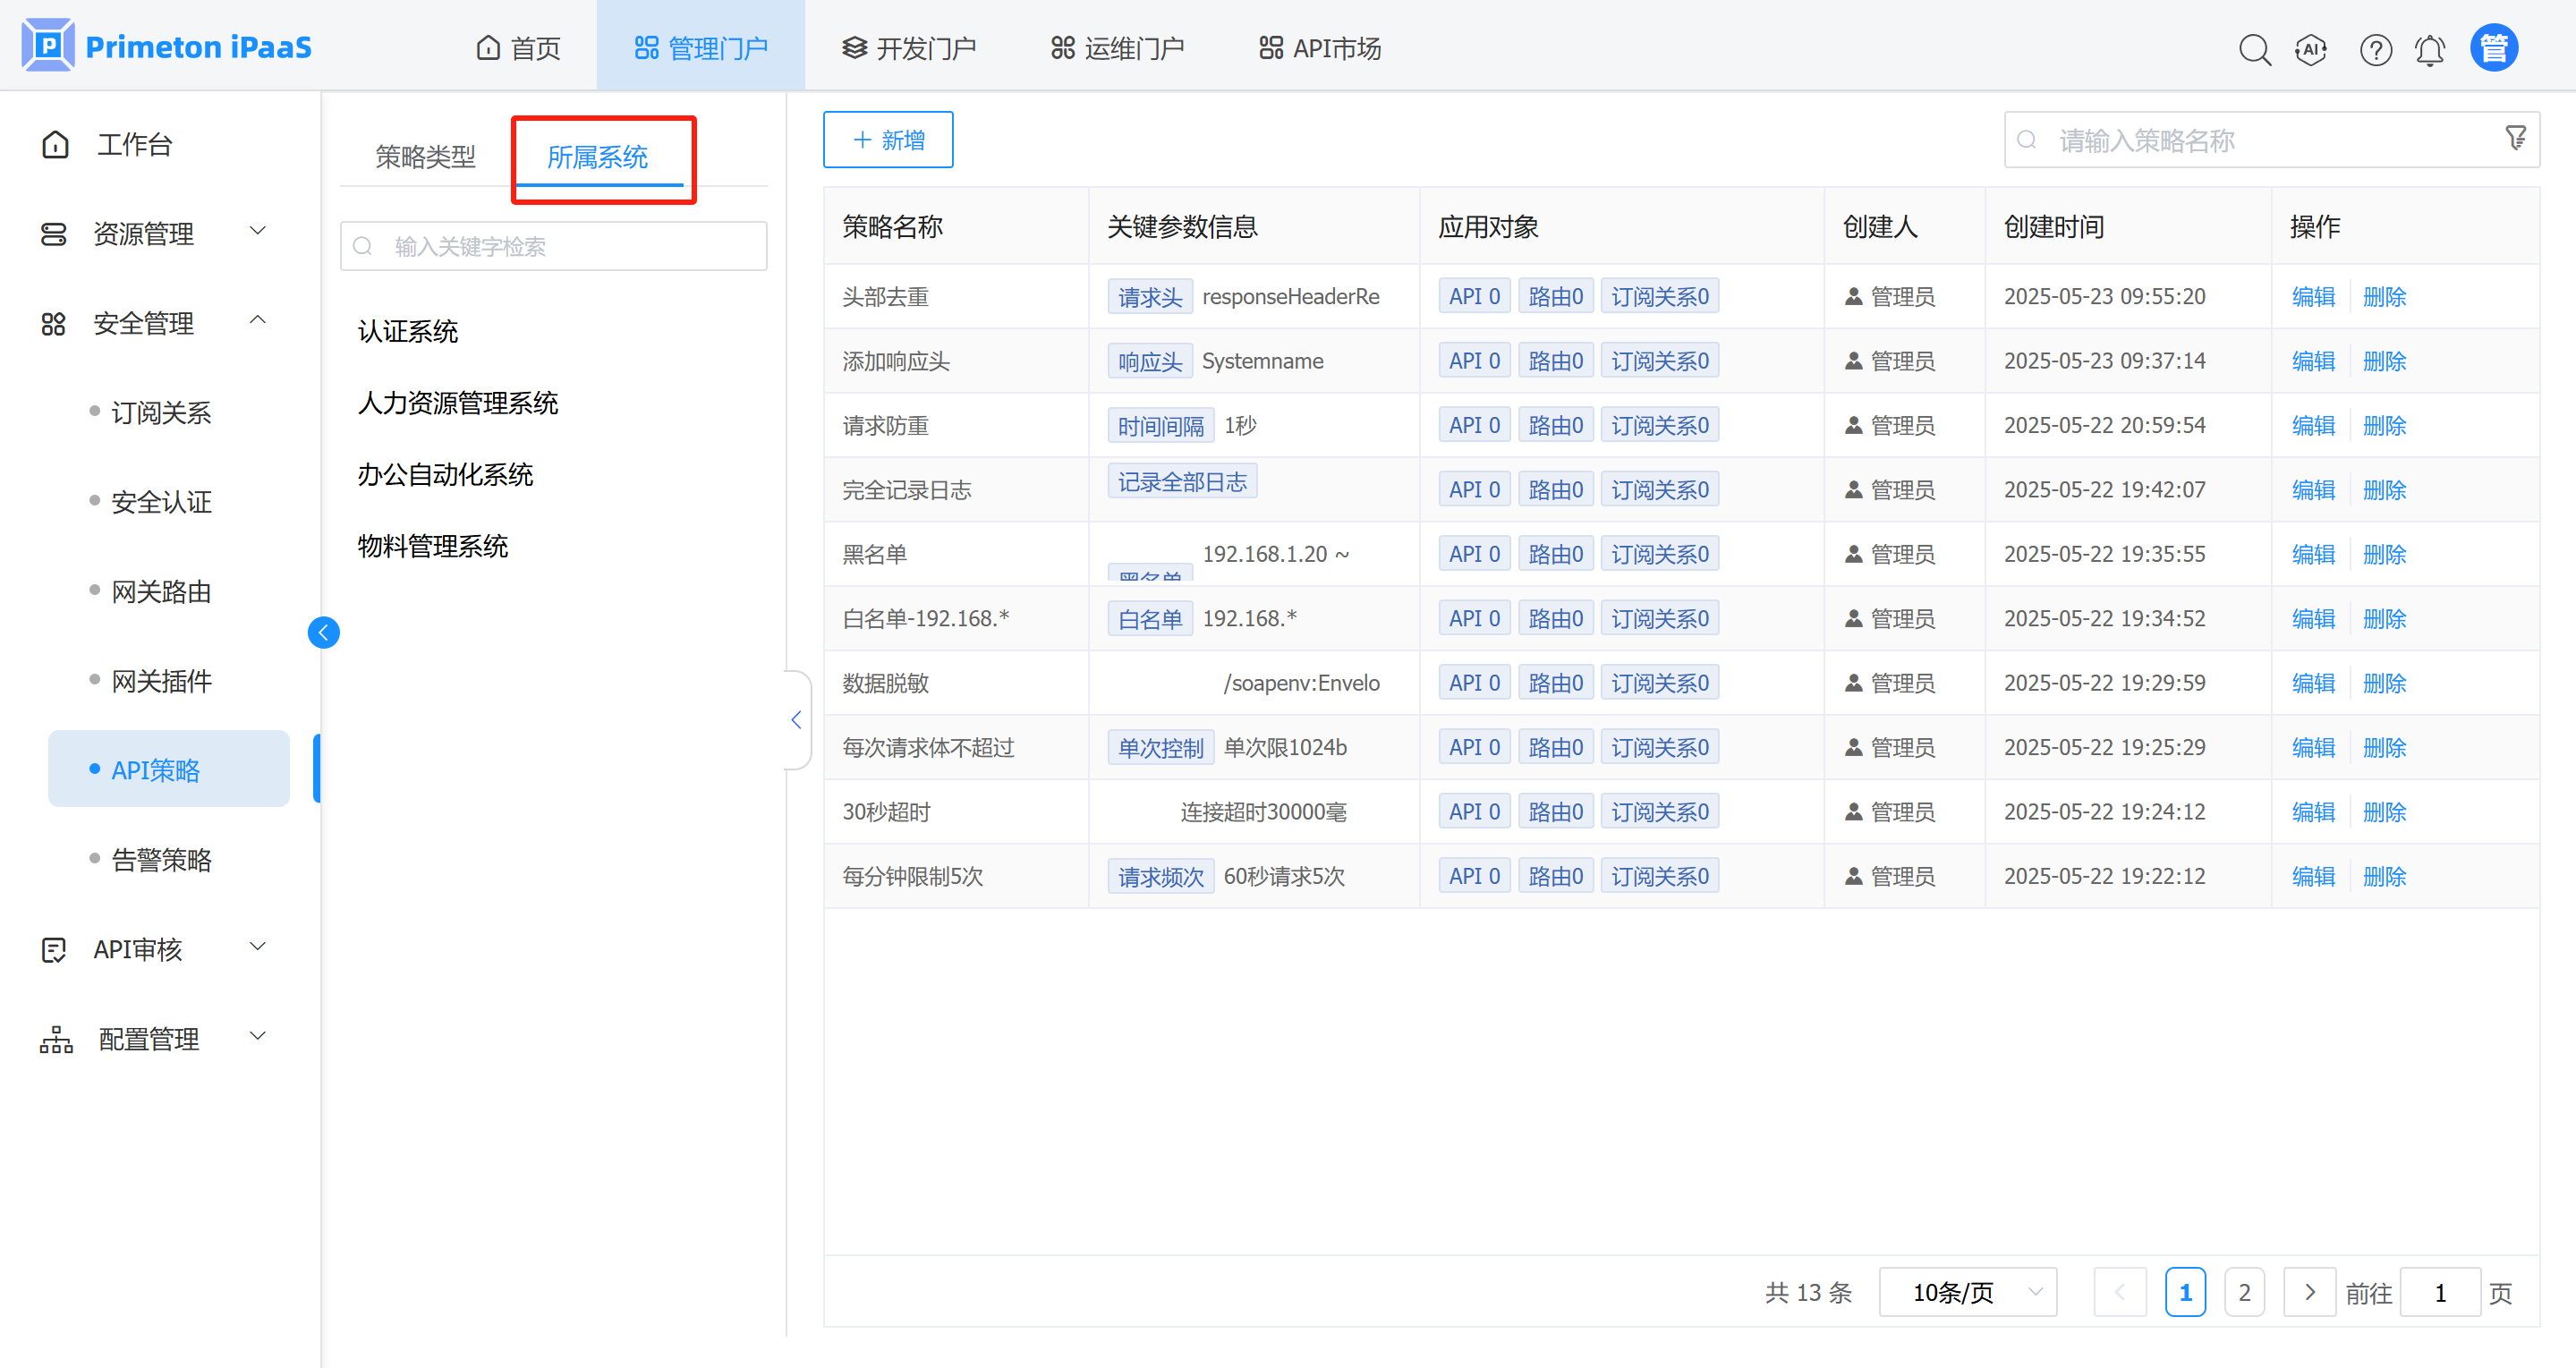This screenshot has width=2576, height=1368.
Task: Open the 10条/页 page size dropdown
Action: tap(1967, 1292)
